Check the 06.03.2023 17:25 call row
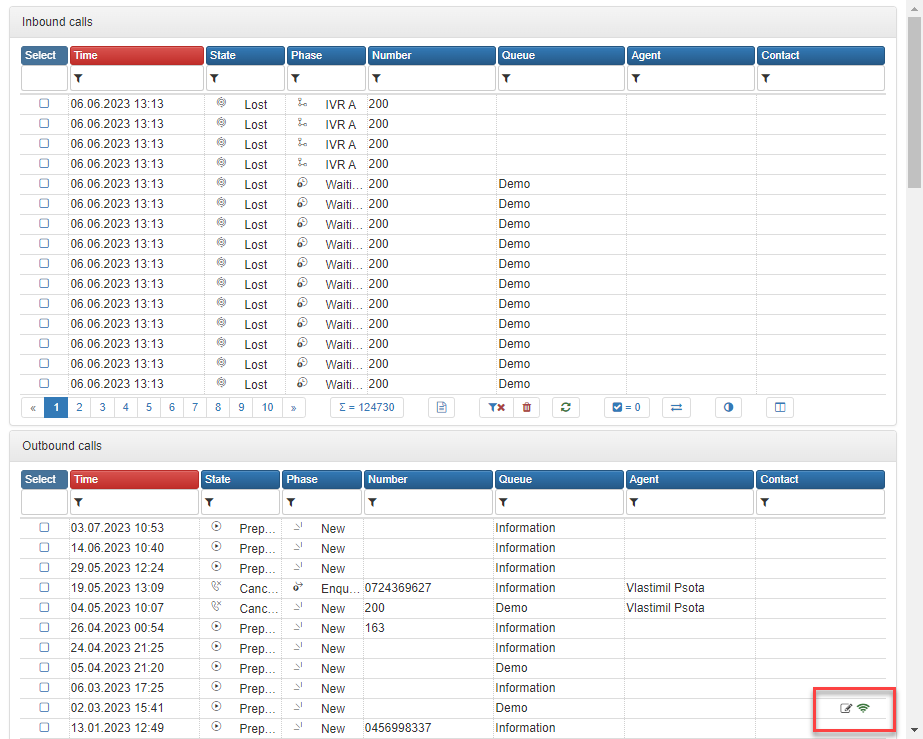Image resolution: width=923 pixels, height=739 pixels. (44, 688)
